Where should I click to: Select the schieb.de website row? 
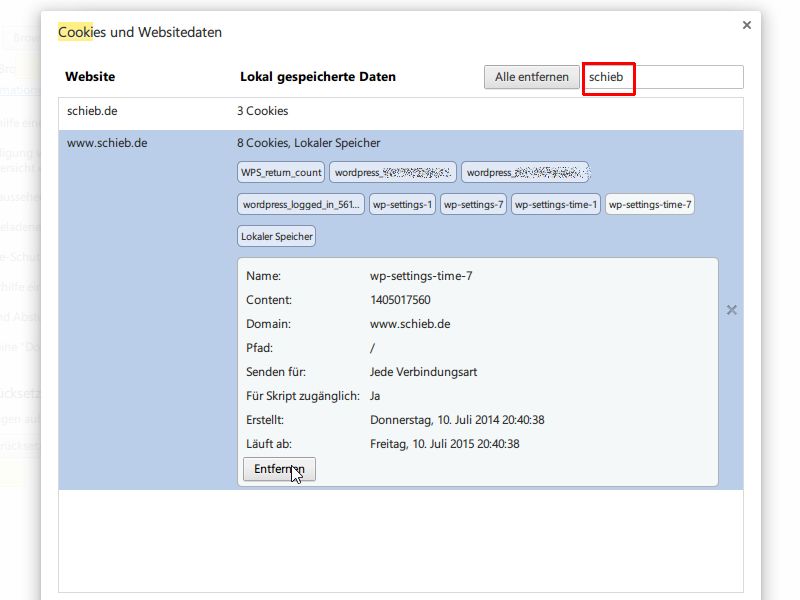(x=401, y=111)
